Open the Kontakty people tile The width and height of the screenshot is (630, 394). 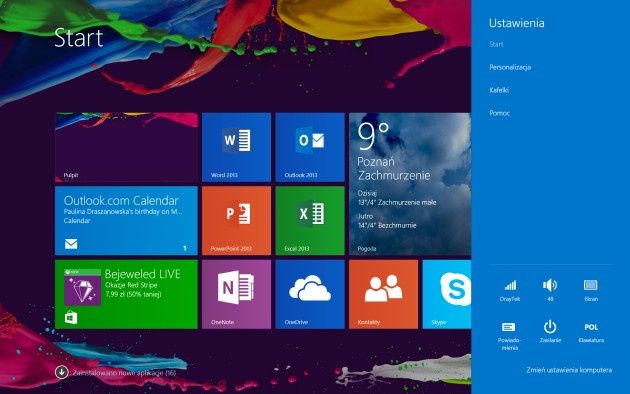coord(383,294)
